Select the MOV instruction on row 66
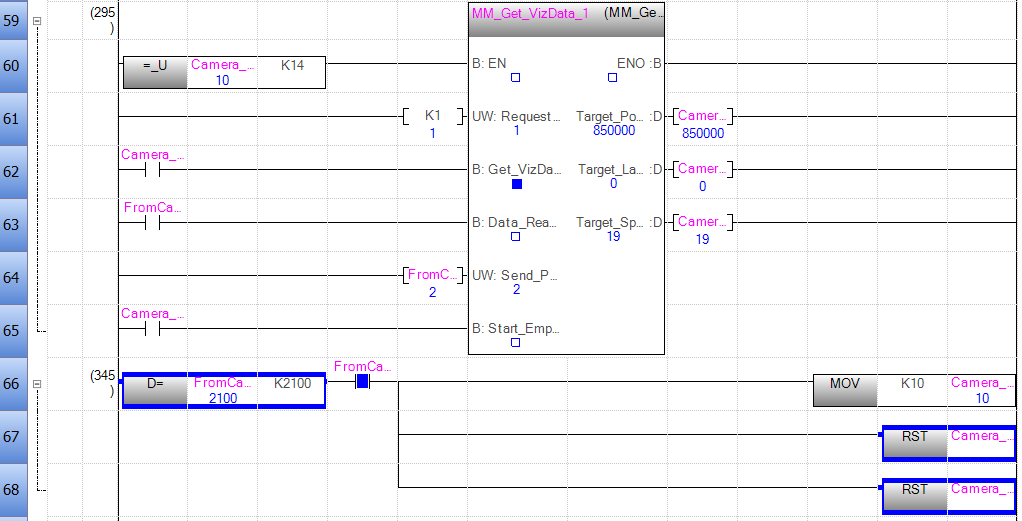Viewport: 1022px width, 521px height. coord(845,390)
